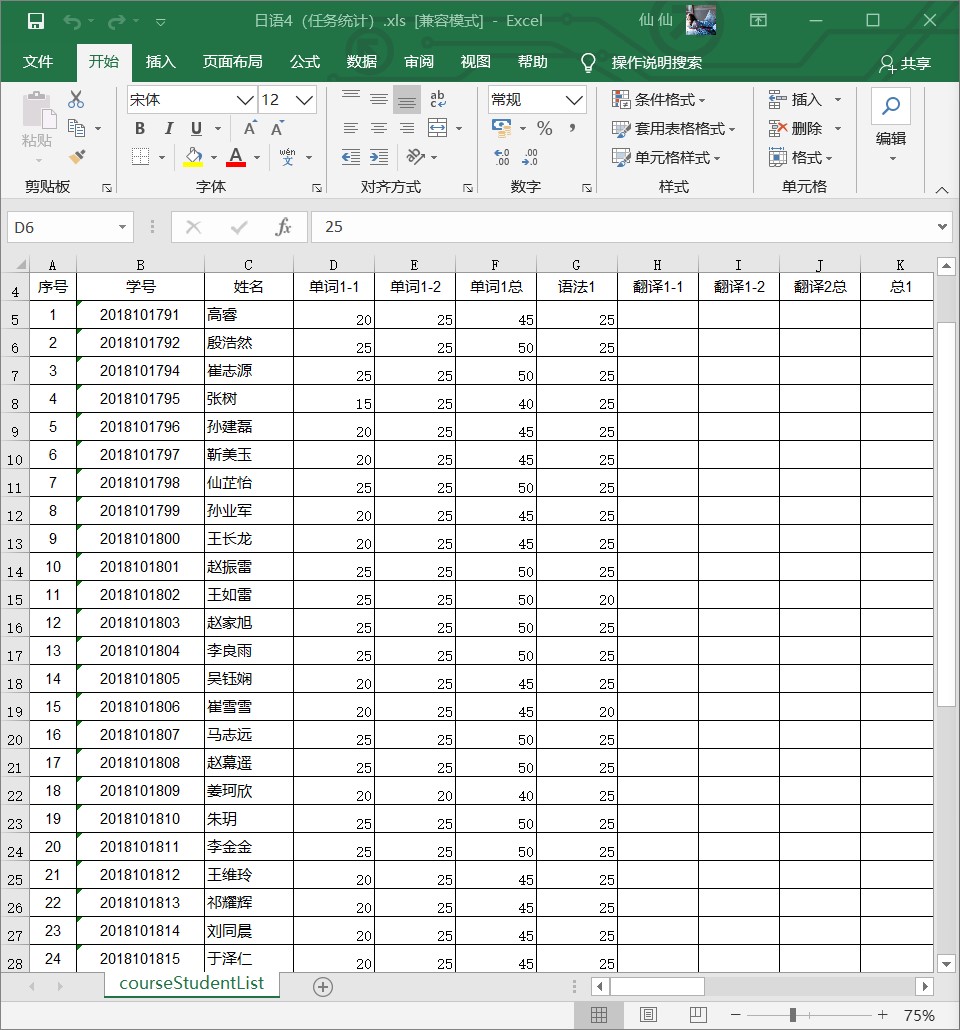Expand the number format dropdown 常规
Screen dimensions: 960x1030
[x=574, y=100]
